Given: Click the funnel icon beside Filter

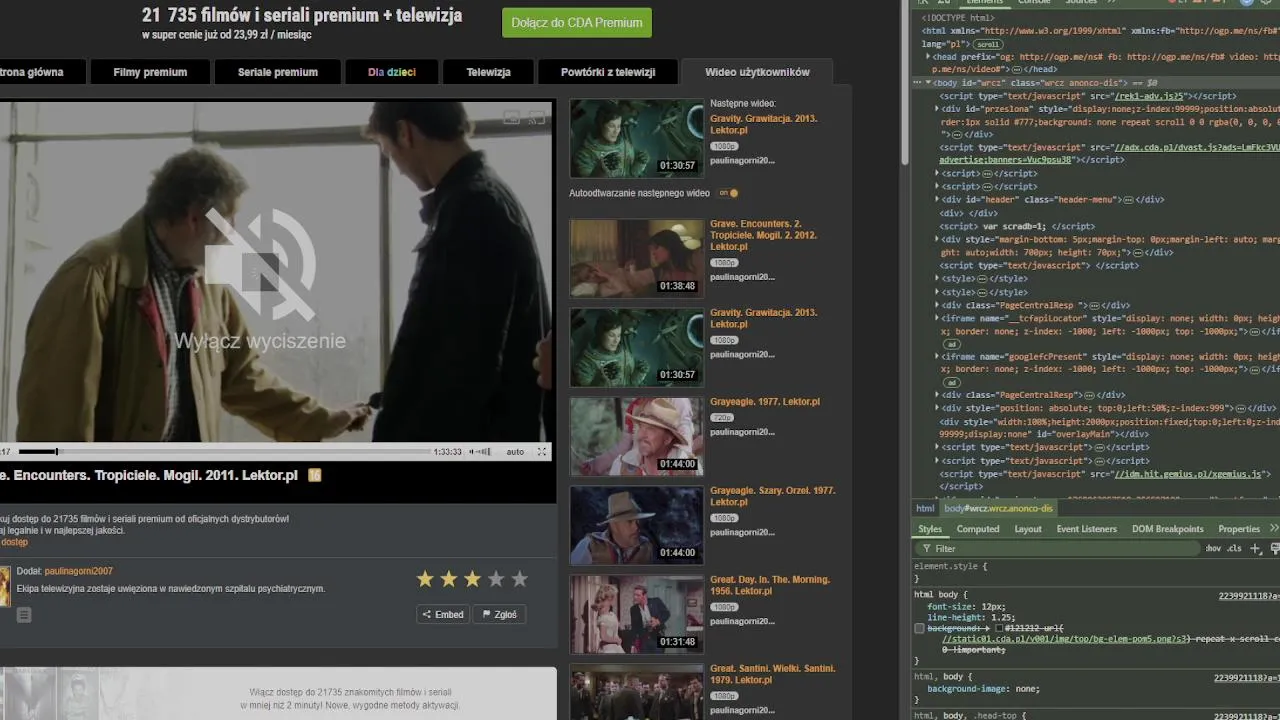Looking at the screenshot, I should click(x=925, y=548).
